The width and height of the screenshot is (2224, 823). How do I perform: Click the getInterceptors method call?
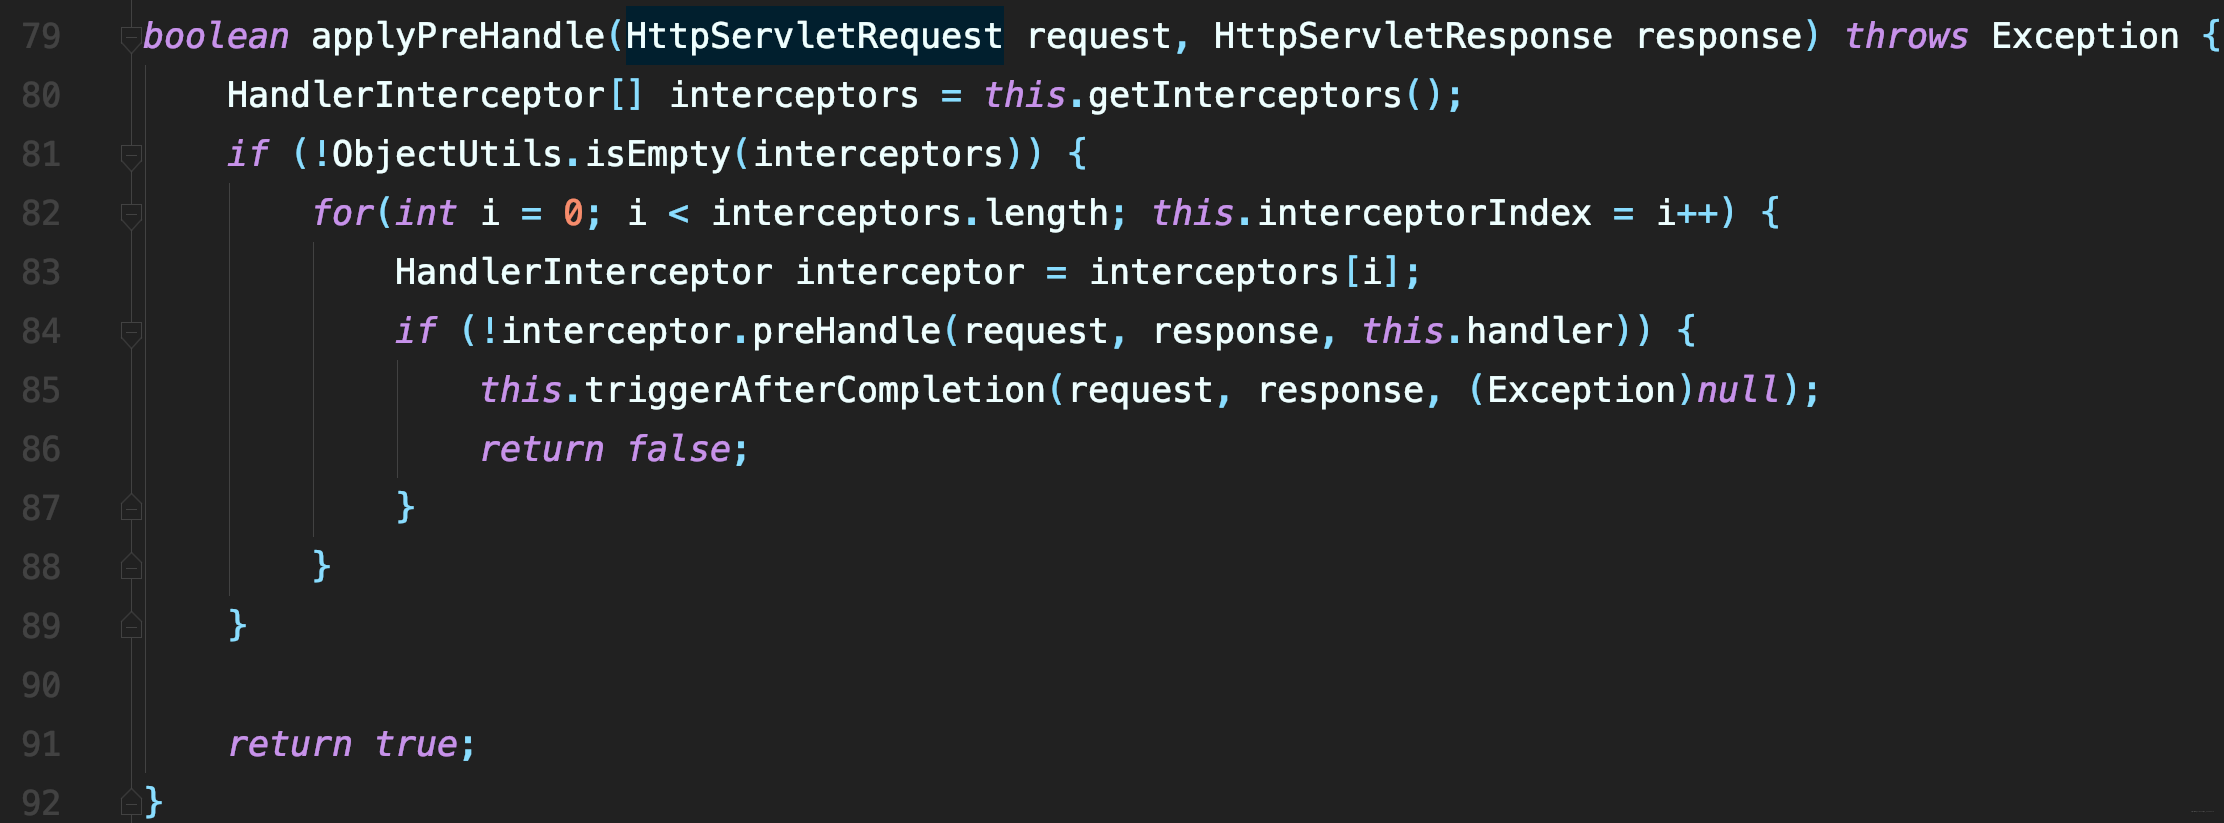click(1244, 95)
